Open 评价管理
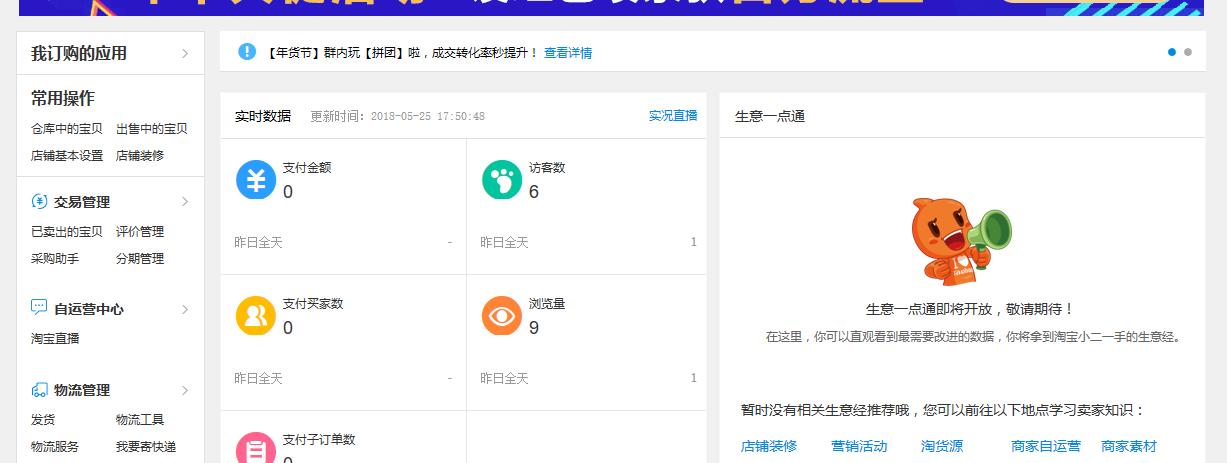Image resolution: width=1227 pixels, height=463 pixels. point(140,232)
